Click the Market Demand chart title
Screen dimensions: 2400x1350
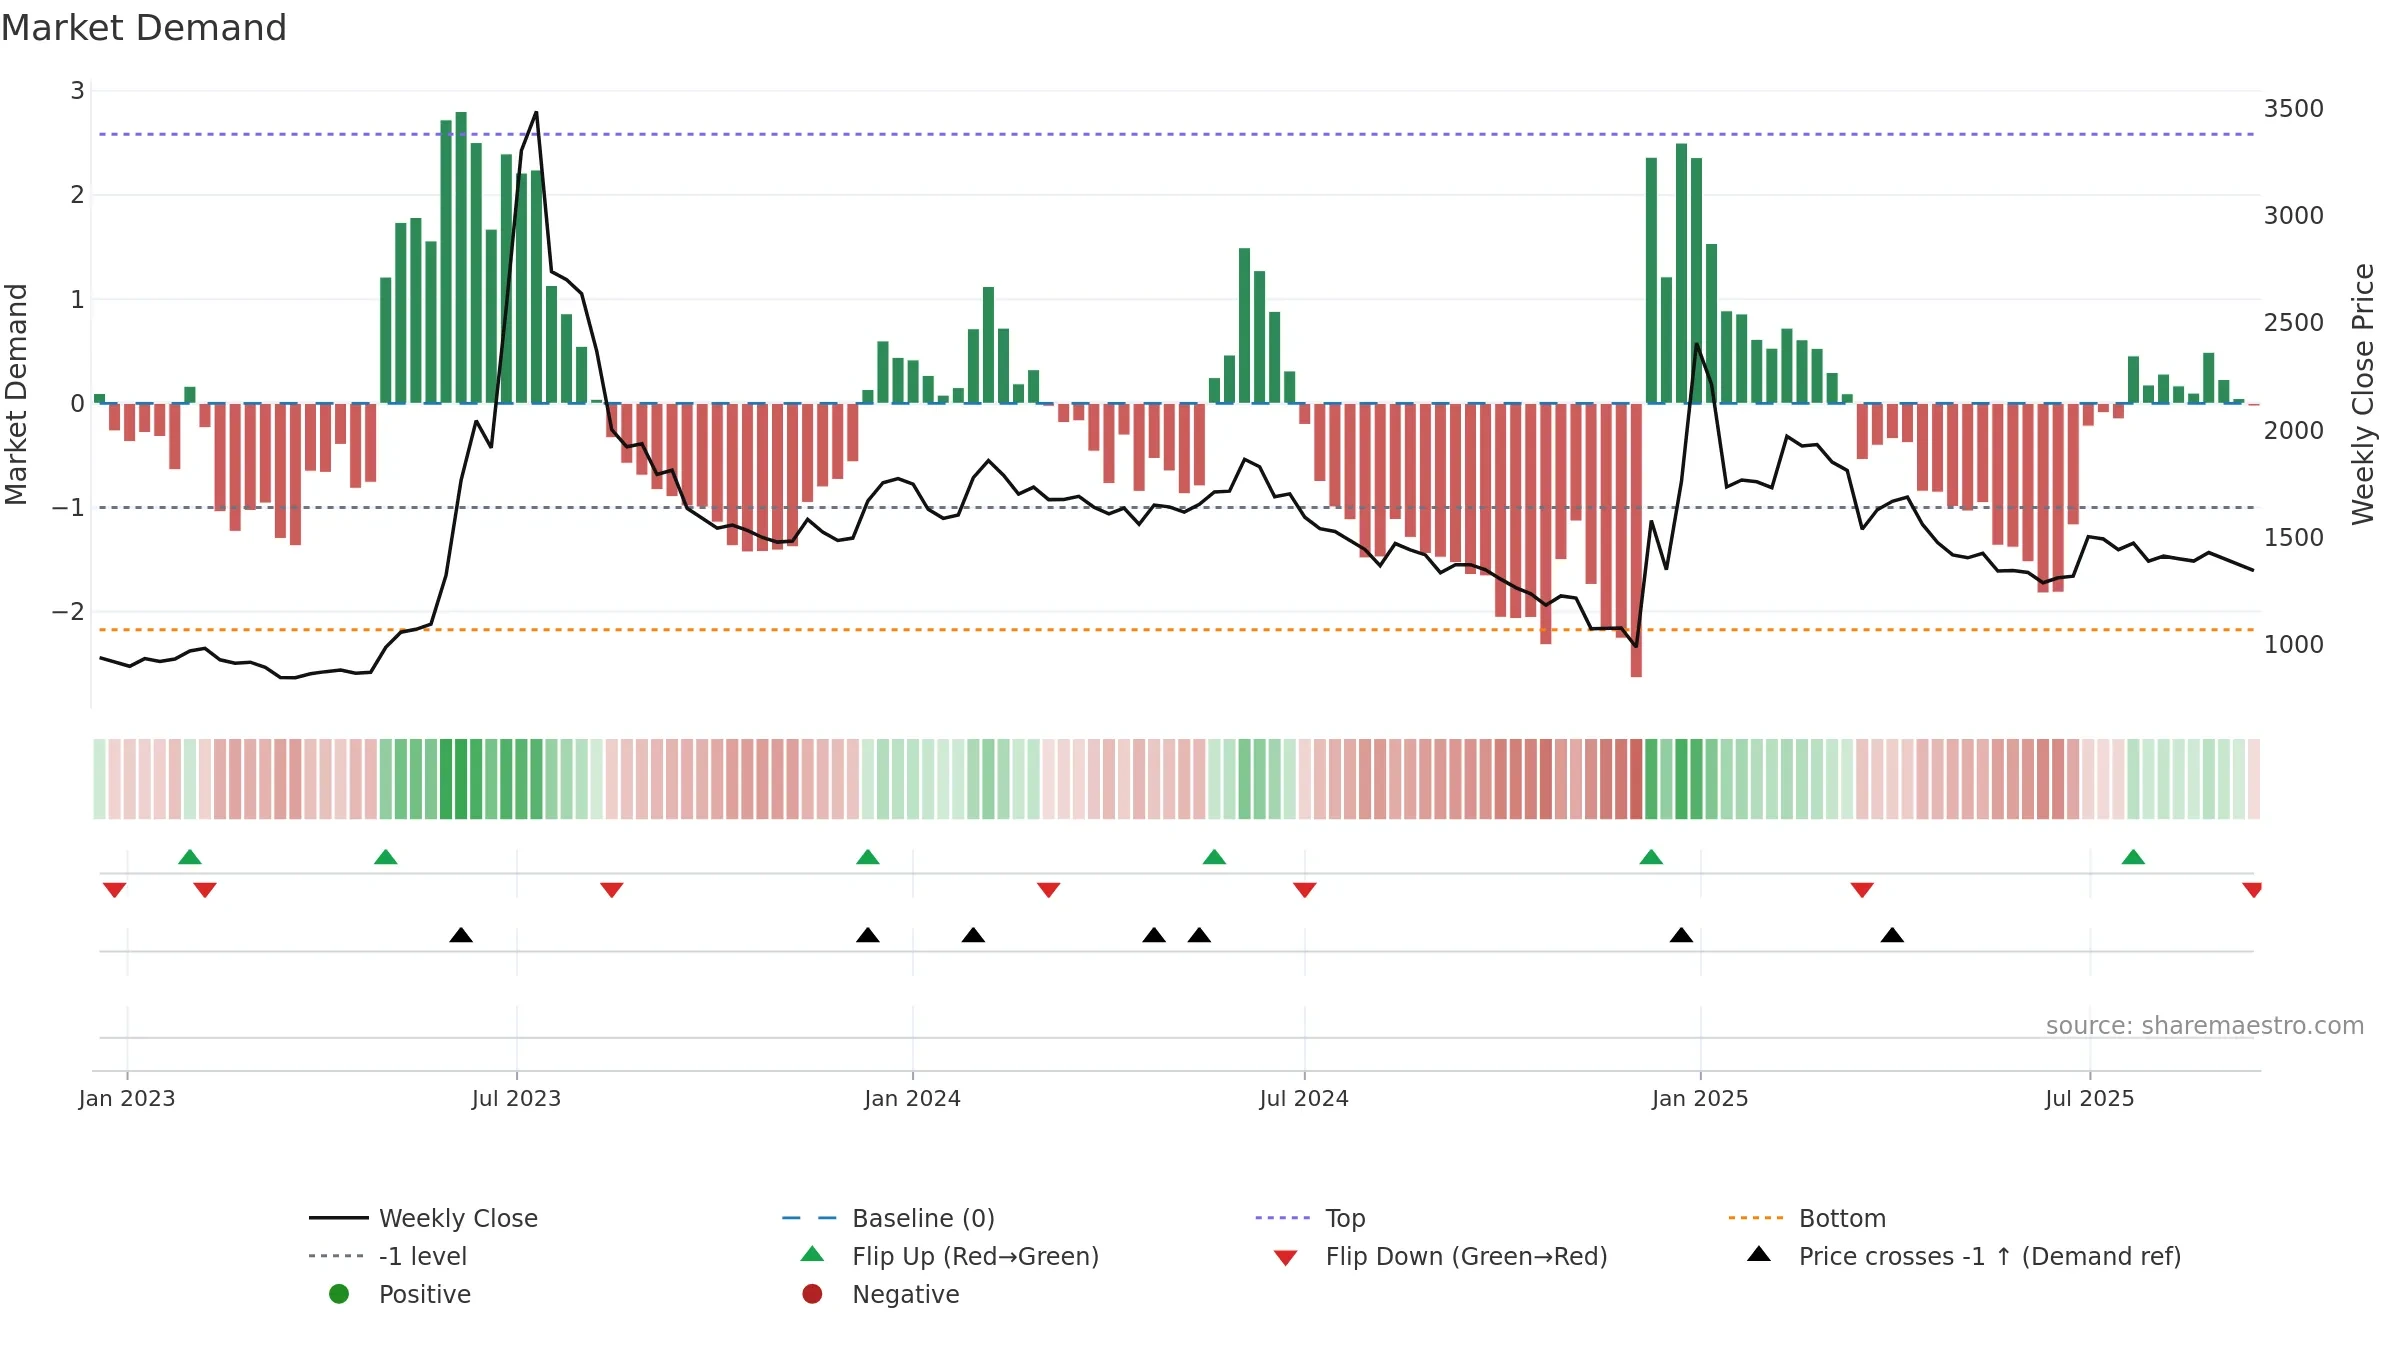click(144, 28)
